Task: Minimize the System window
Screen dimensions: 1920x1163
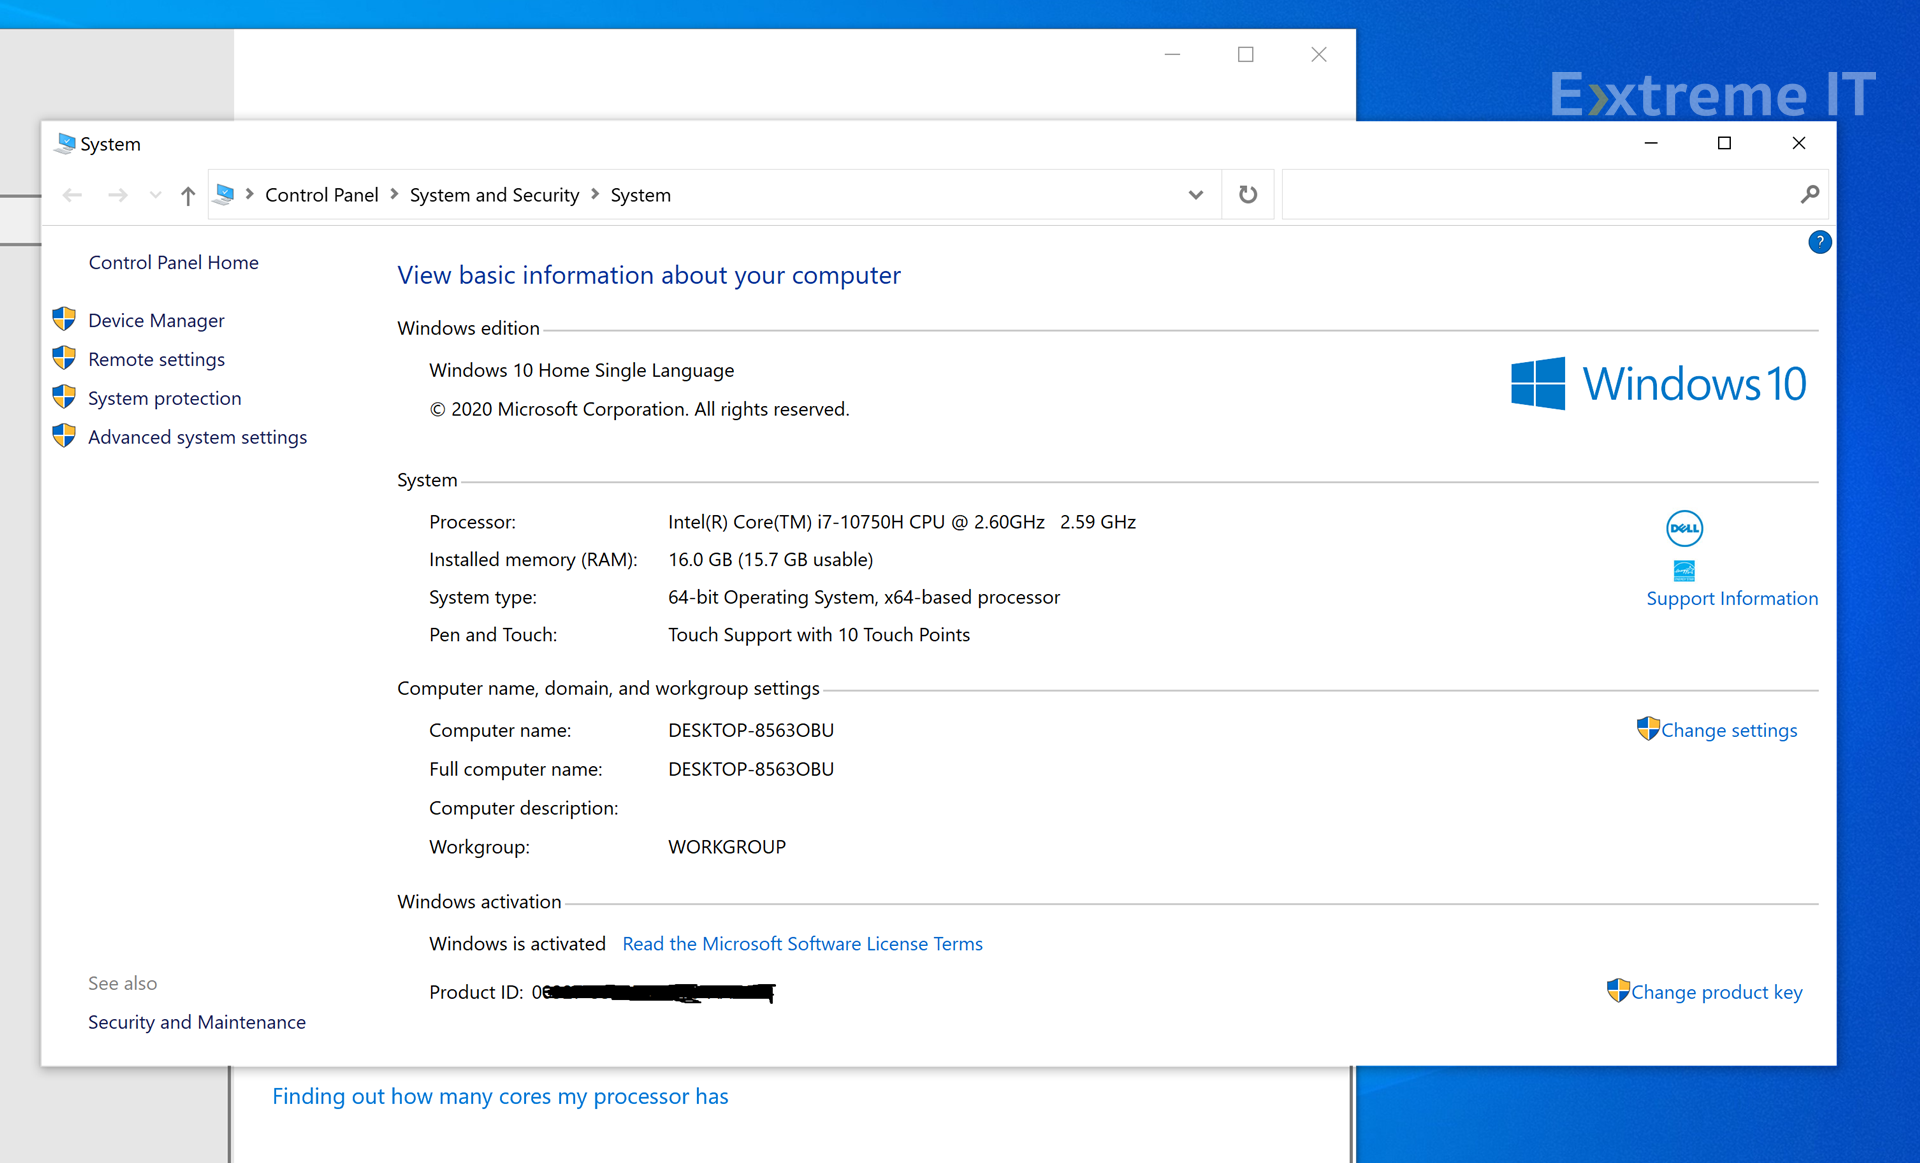Action: (1651, 143)
